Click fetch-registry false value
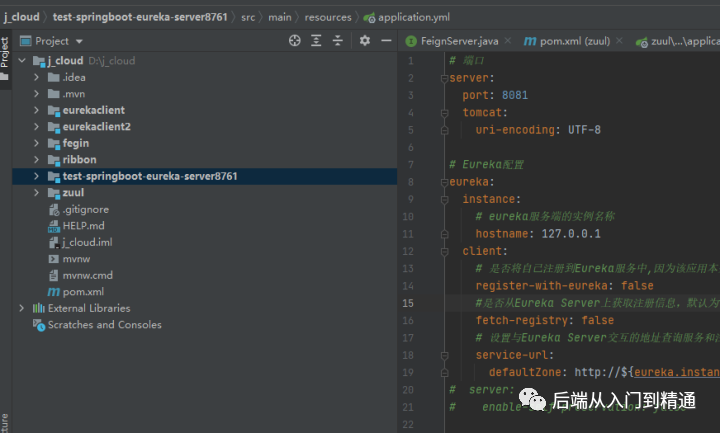The image size is (720, 433). 597,320
